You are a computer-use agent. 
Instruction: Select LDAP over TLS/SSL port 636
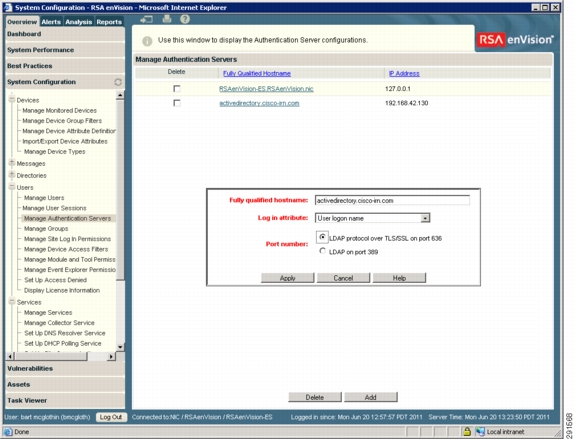[x=322, y=237]
